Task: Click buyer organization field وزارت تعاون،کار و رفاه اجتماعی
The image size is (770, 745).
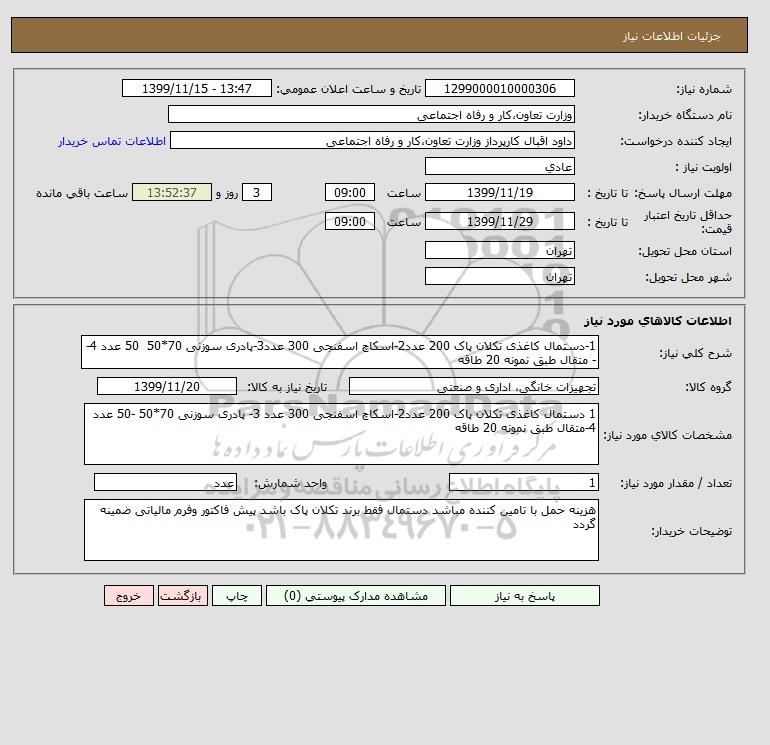Action: pyautogui.click(x=371, y=114)
